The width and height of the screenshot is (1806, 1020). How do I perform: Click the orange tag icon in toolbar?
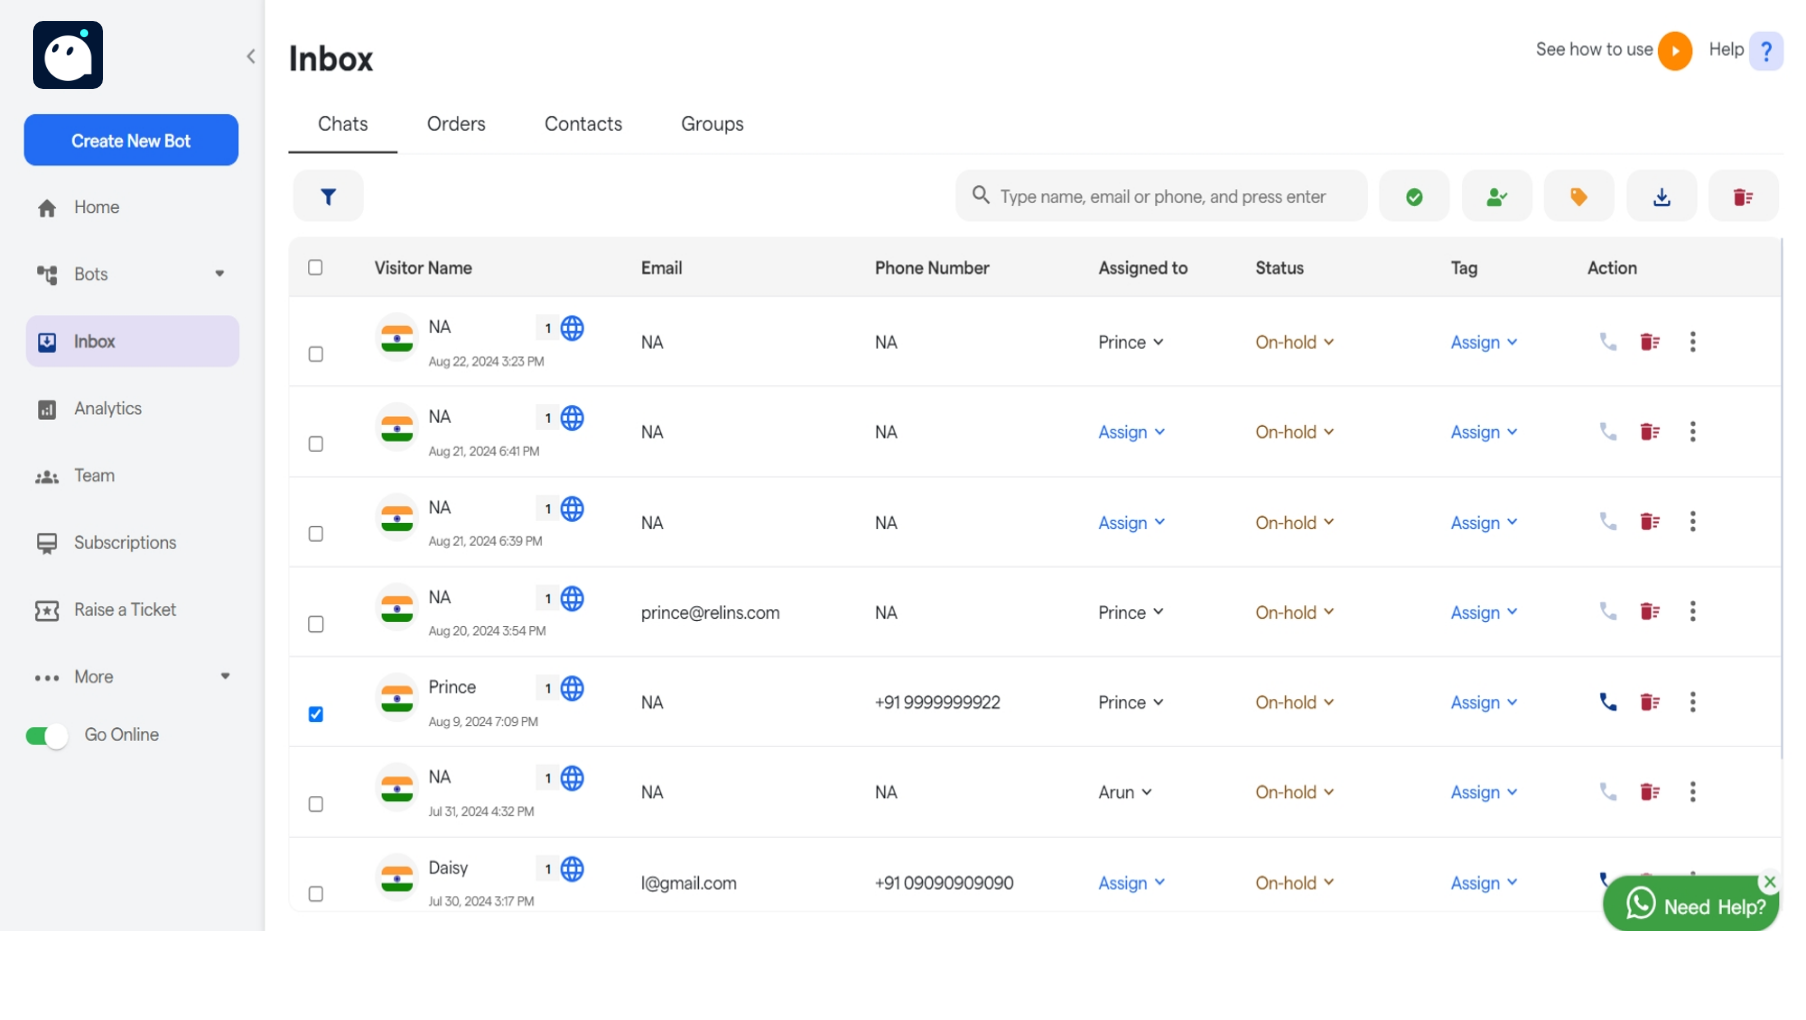pos(1578,196)
